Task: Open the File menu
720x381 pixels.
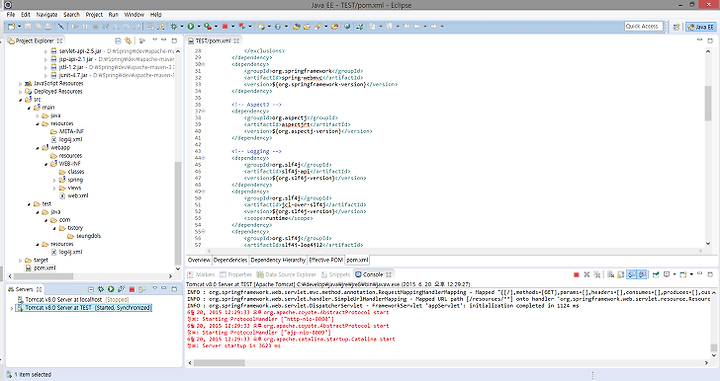Action: click(11, 15)
